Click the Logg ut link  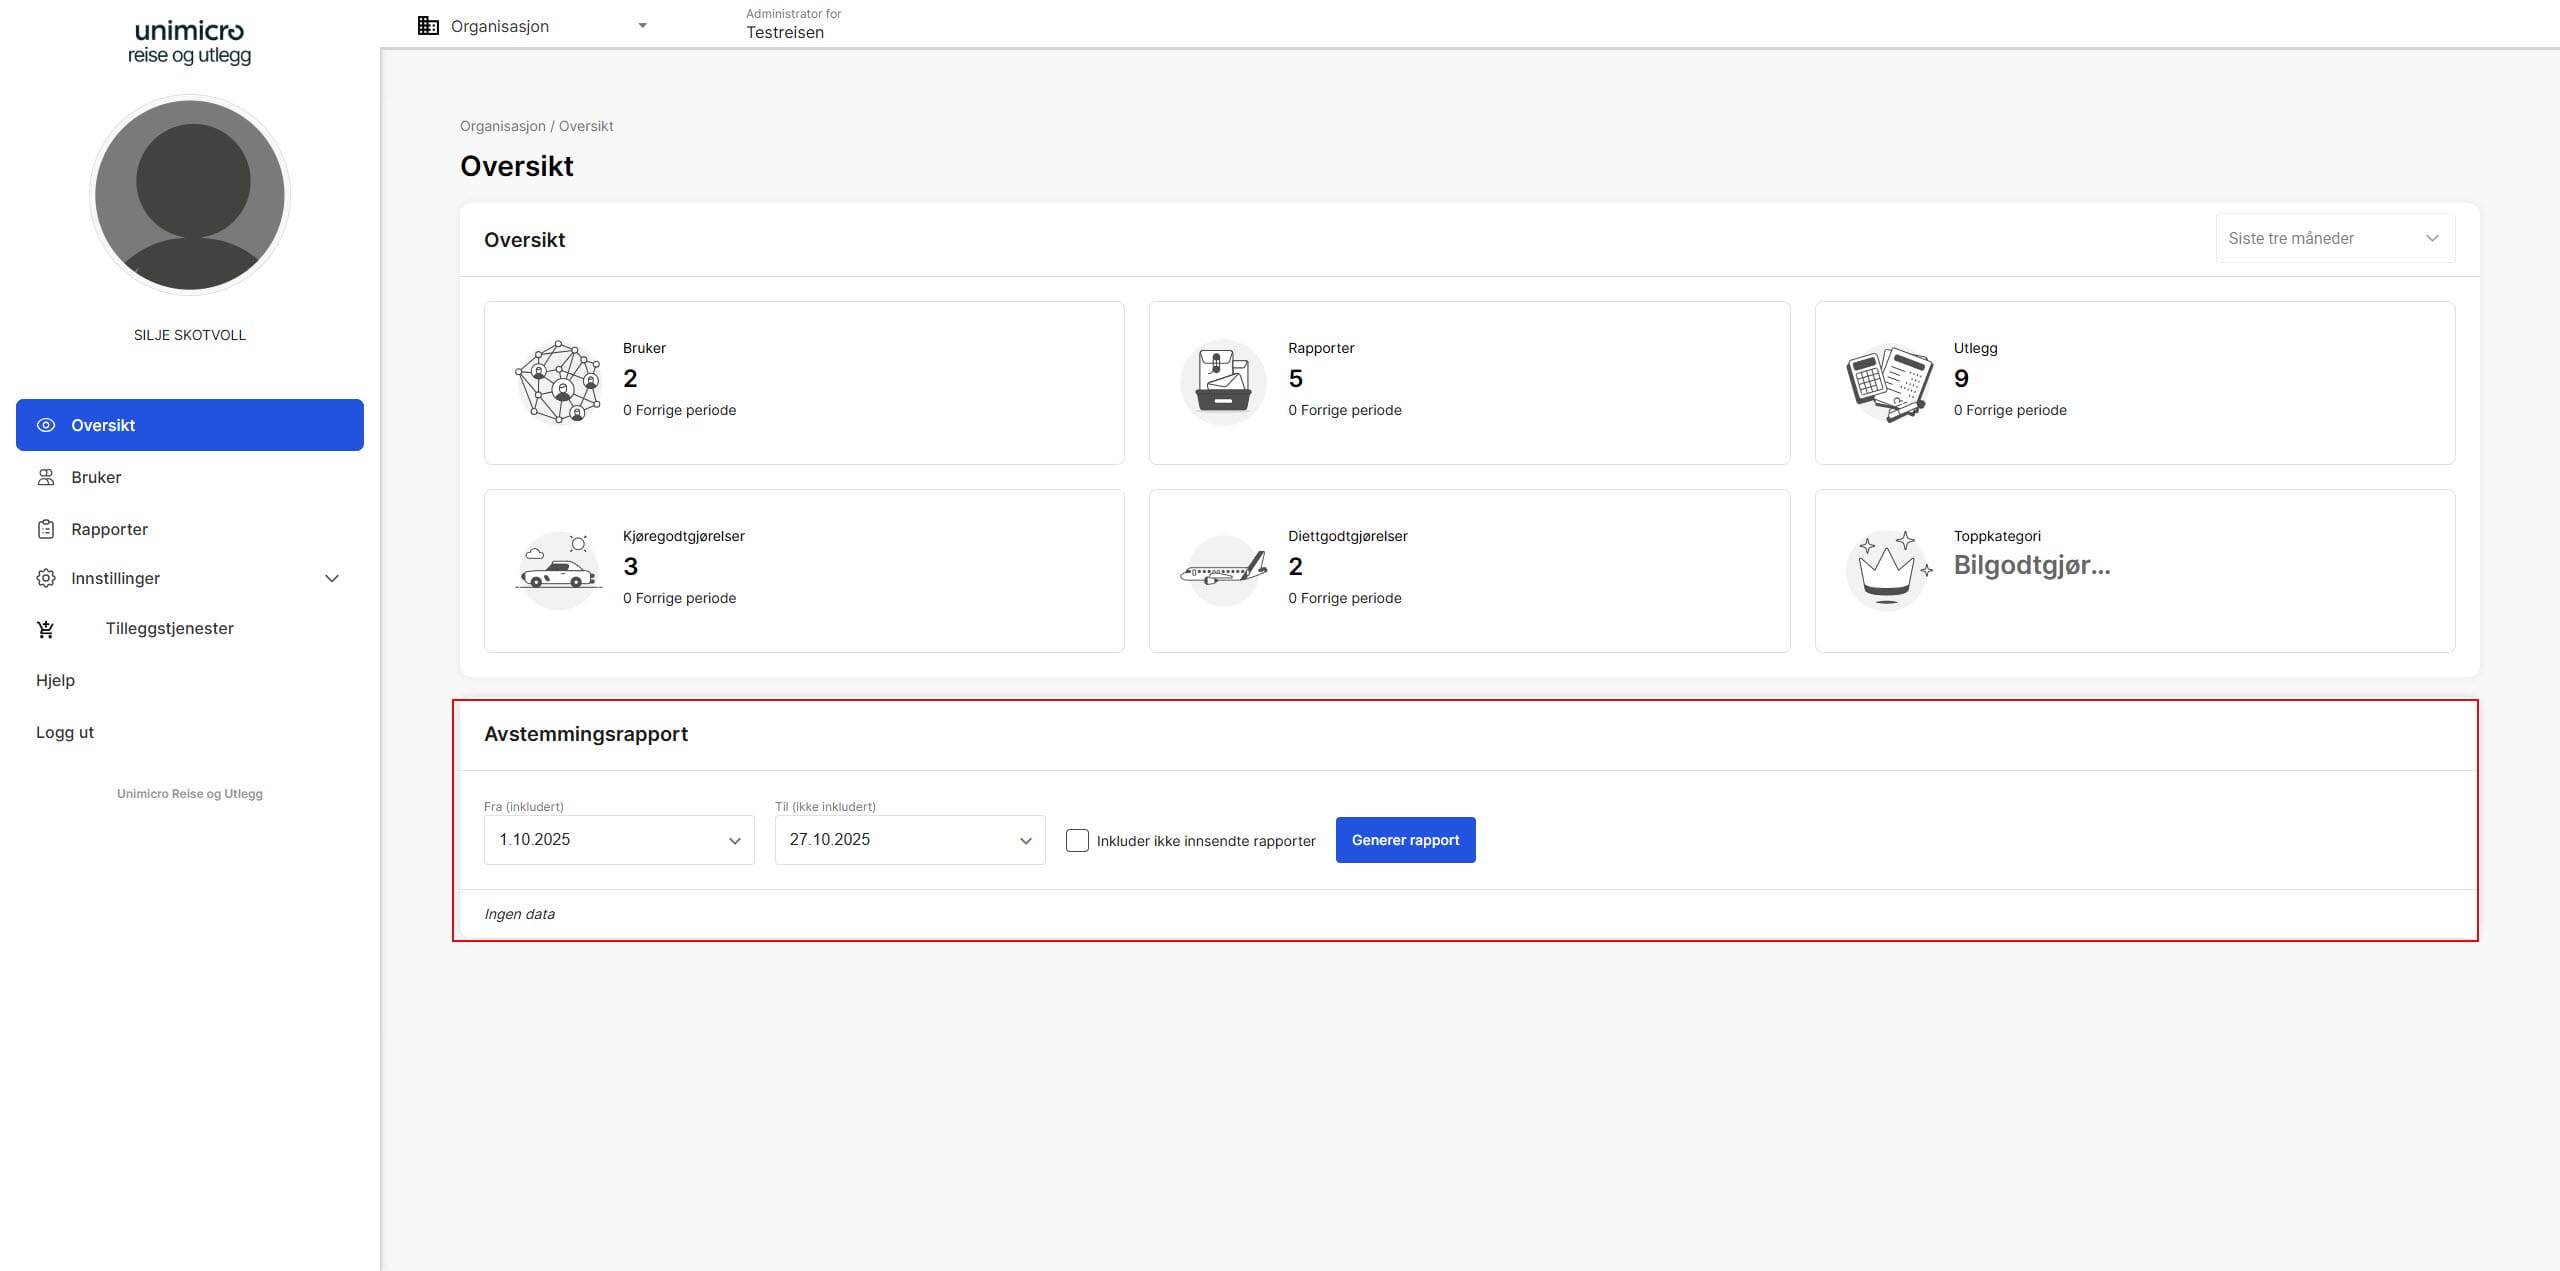tap(65, 732)
